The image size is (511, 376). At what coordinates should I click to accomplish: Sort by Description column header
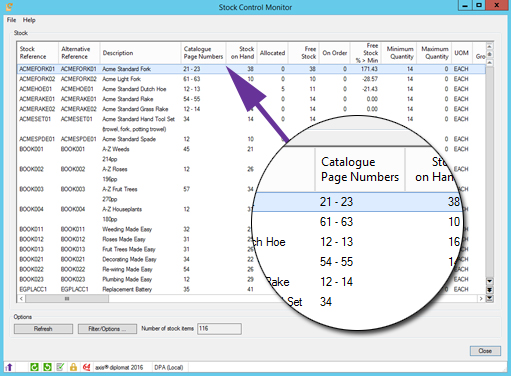point(140,53)
